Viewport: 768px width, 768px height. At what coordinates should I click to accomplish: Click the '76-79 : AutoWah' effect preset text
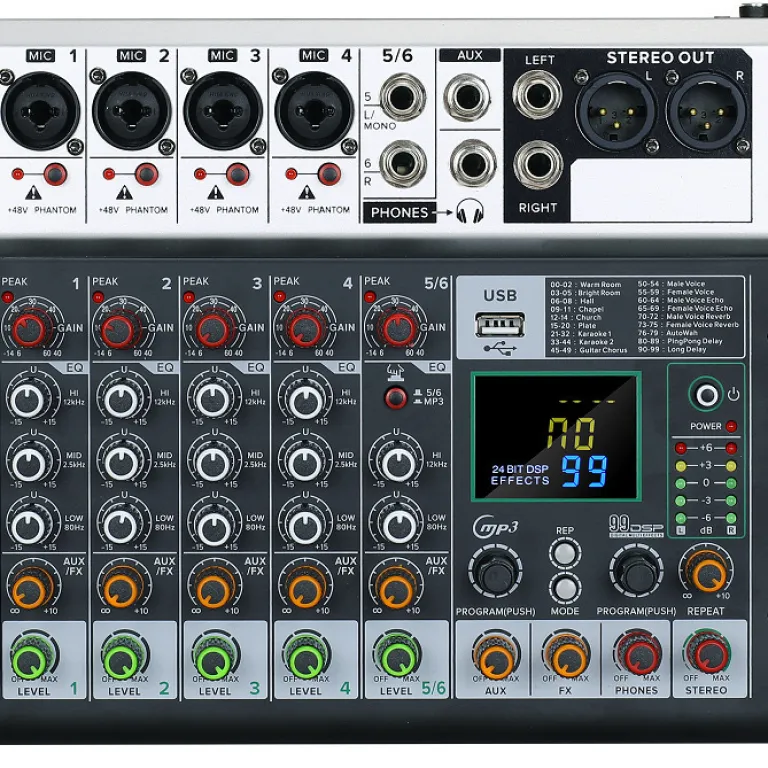(x=667, y=333)
